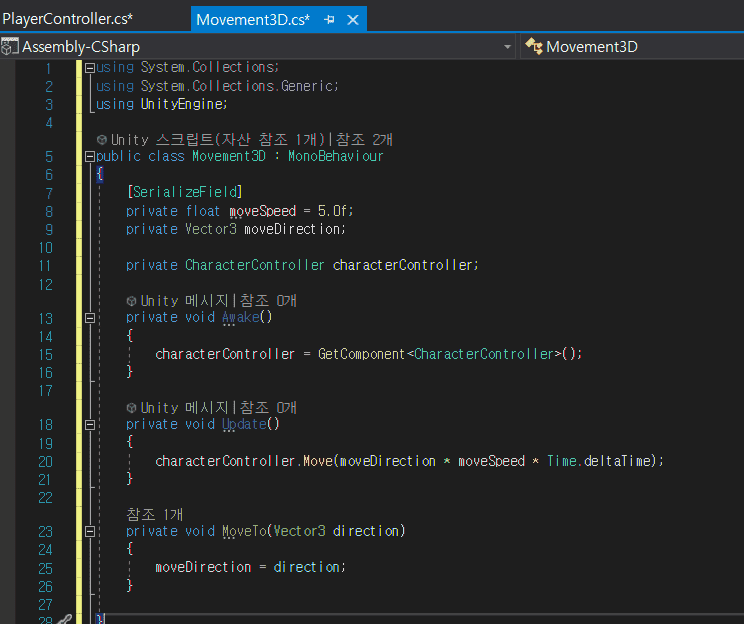Click the Unity icon above the Awake method

pos(132,301)
